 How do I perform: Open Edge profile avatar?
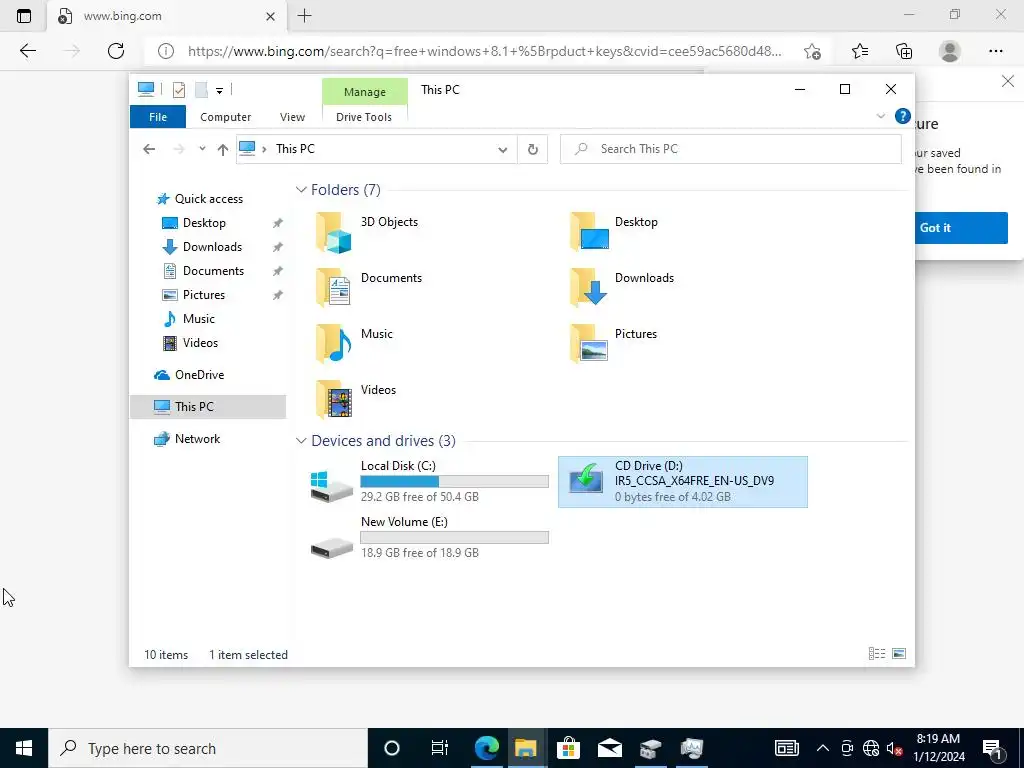(x=950, y=51)
